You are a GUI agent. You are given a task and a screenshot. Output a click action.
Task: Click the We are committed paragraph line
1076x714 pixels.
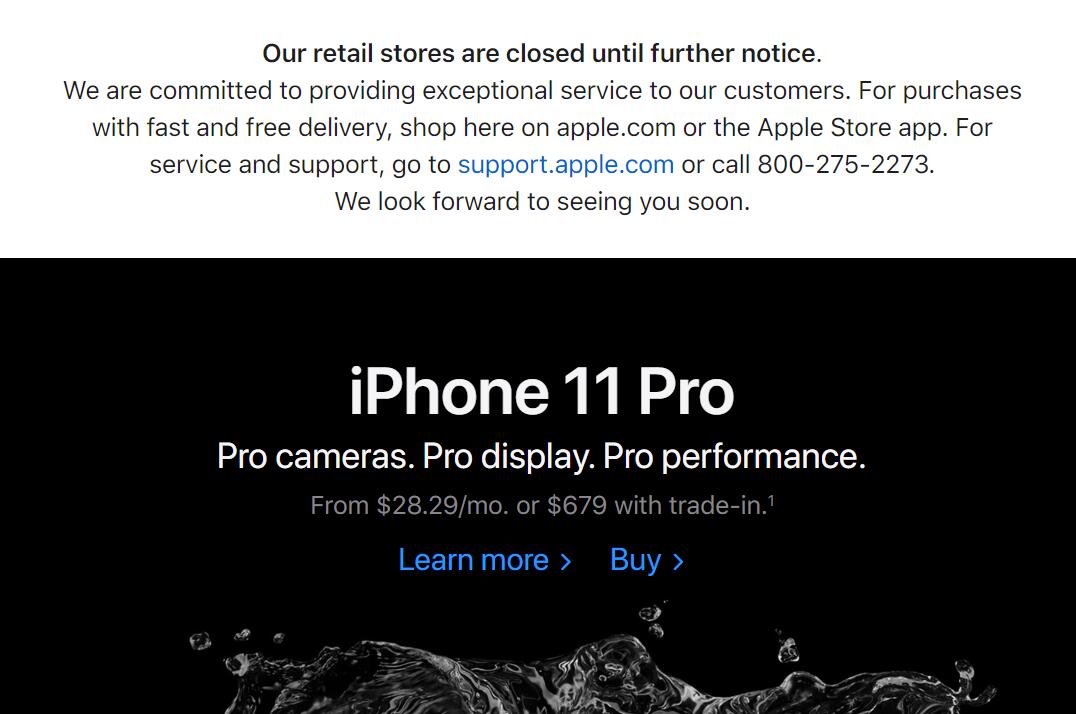point(542,91)
